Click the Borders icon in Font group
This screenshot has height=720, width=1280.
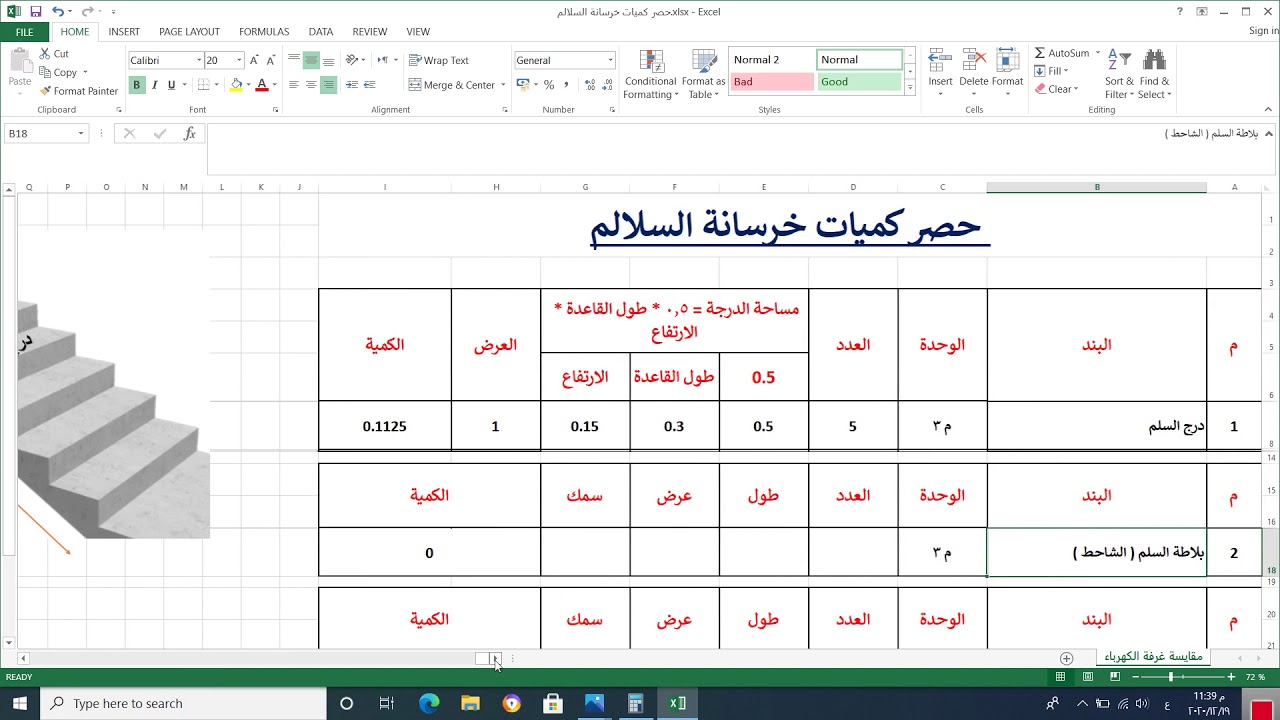tap(203, 85)
